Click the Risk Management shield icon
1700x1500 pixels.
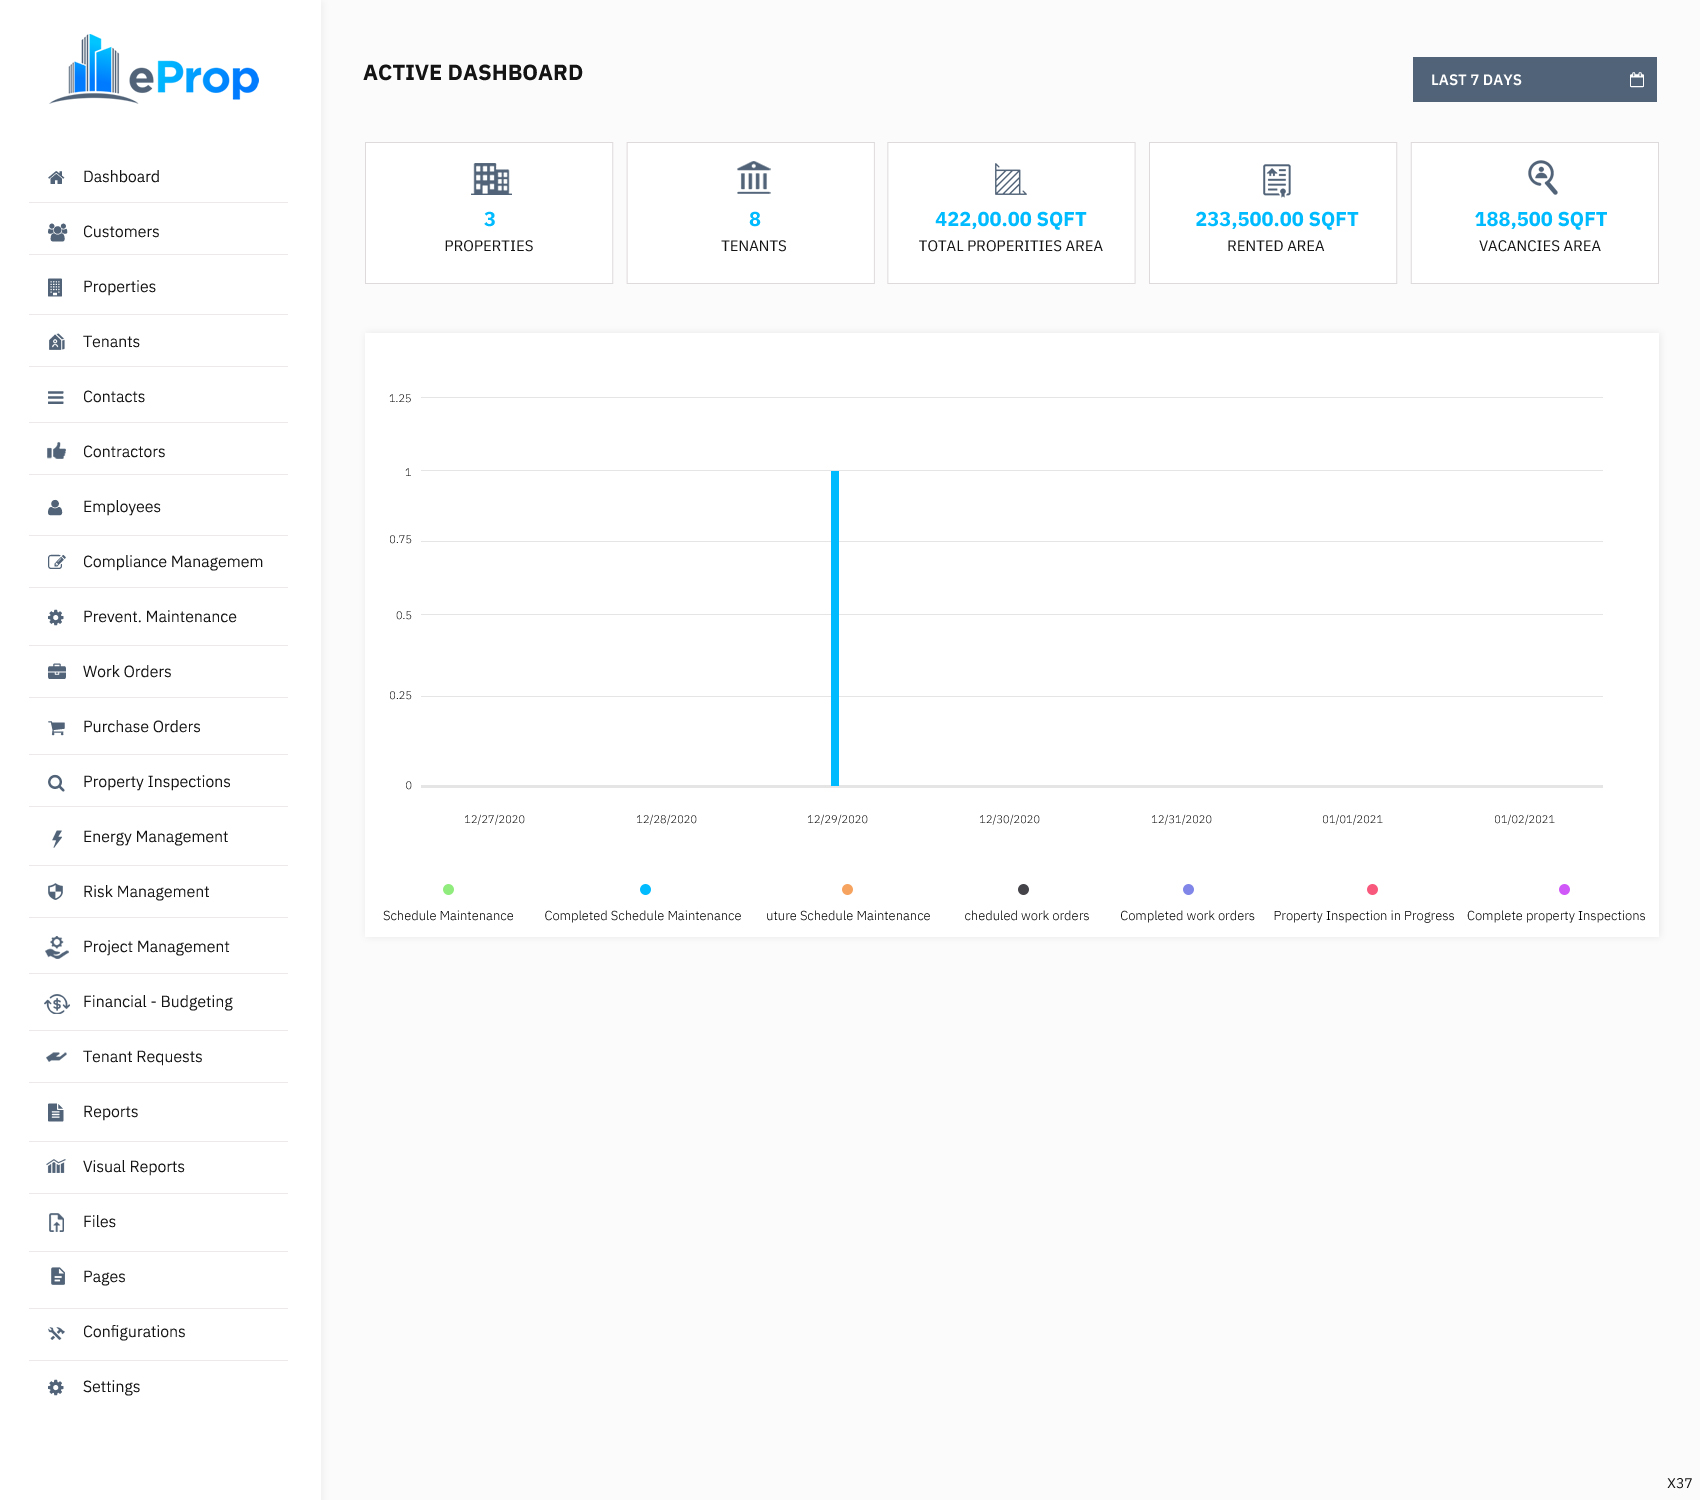pos(57,892)
